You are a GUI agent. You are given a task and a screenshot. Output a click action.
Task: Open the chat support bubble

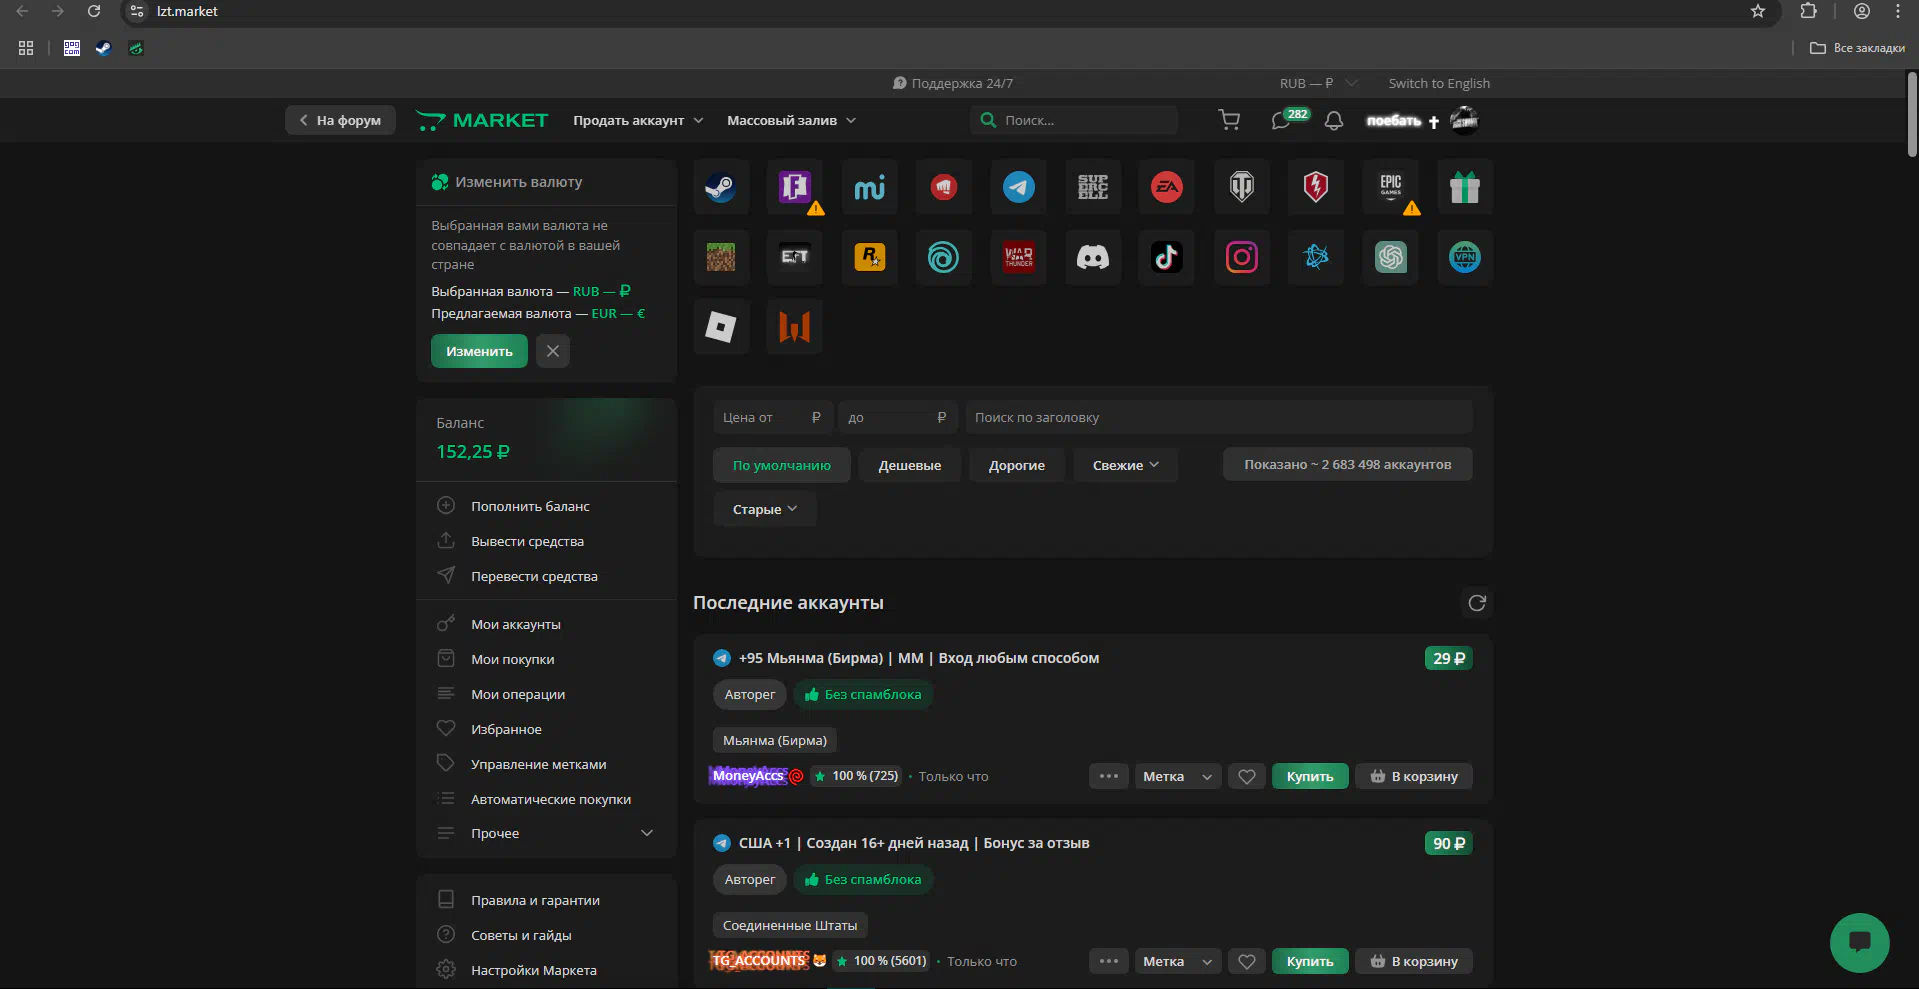click(x=1859, y=942)
